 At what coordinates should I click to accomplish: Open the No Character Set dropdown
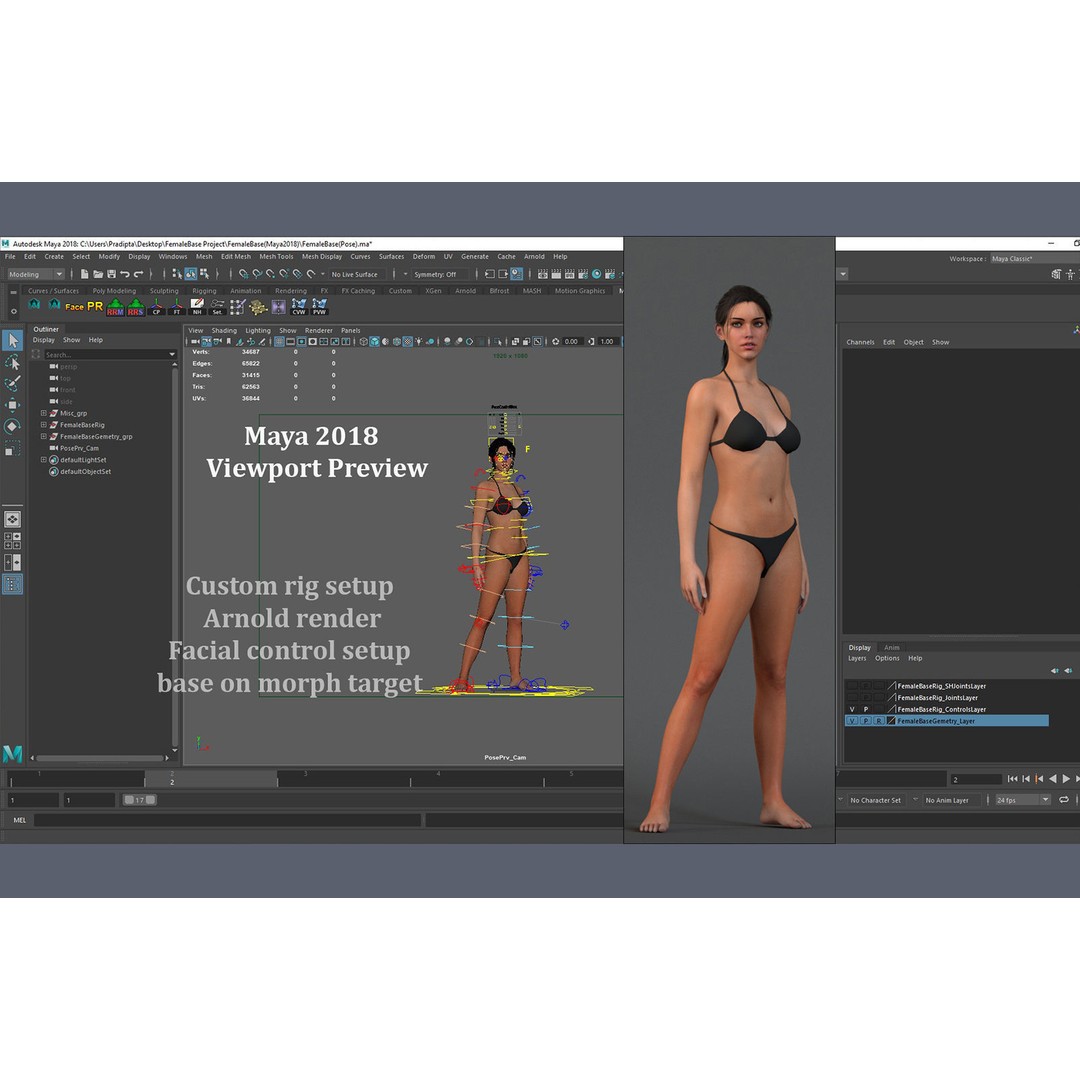tap(875, 800)
